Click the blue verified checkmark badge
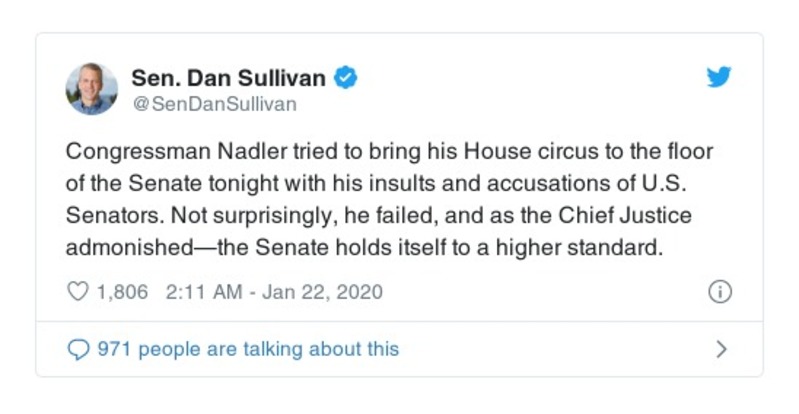Screen dimensions: 799x414 [345, 78]
